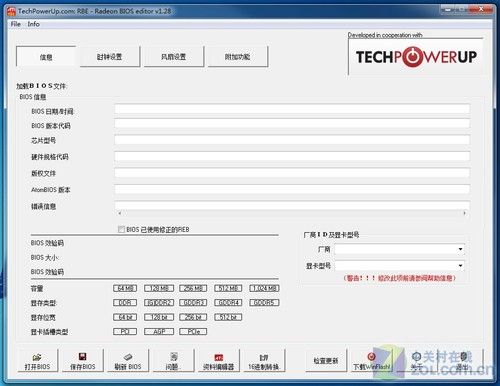Click the GDDR4 memory type indicator
Image resolution: width=500 pixels, height=386 pixels.
pyautogui.click(x=228, y=303)
